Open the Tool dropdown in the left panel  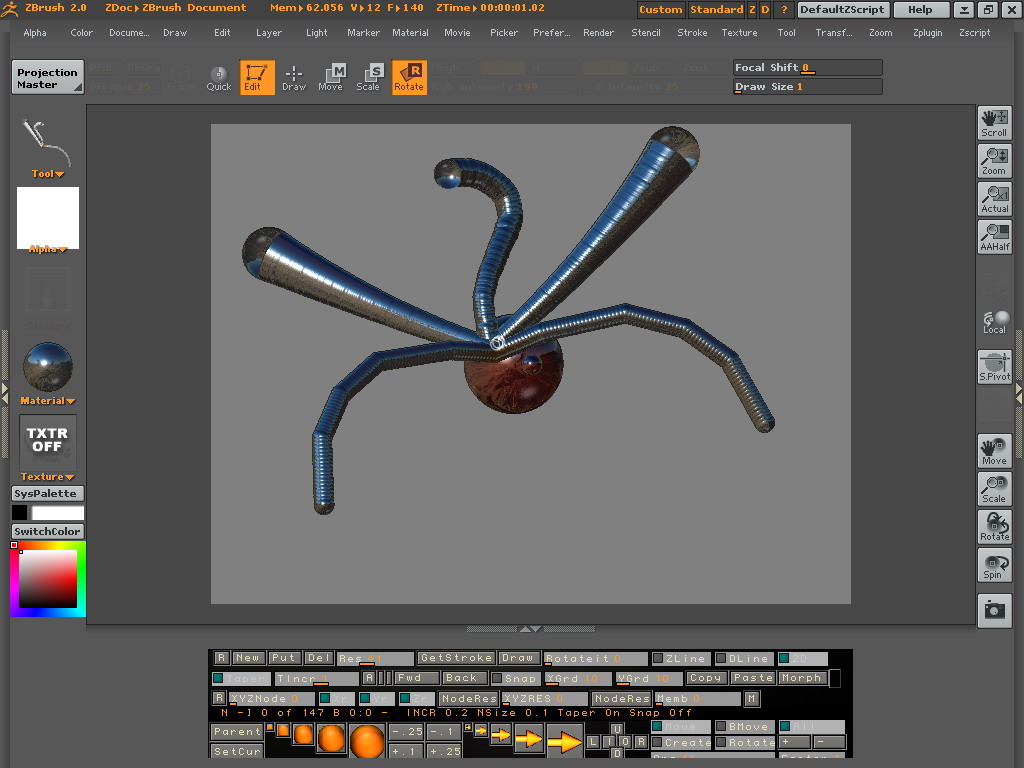[45, 173]
